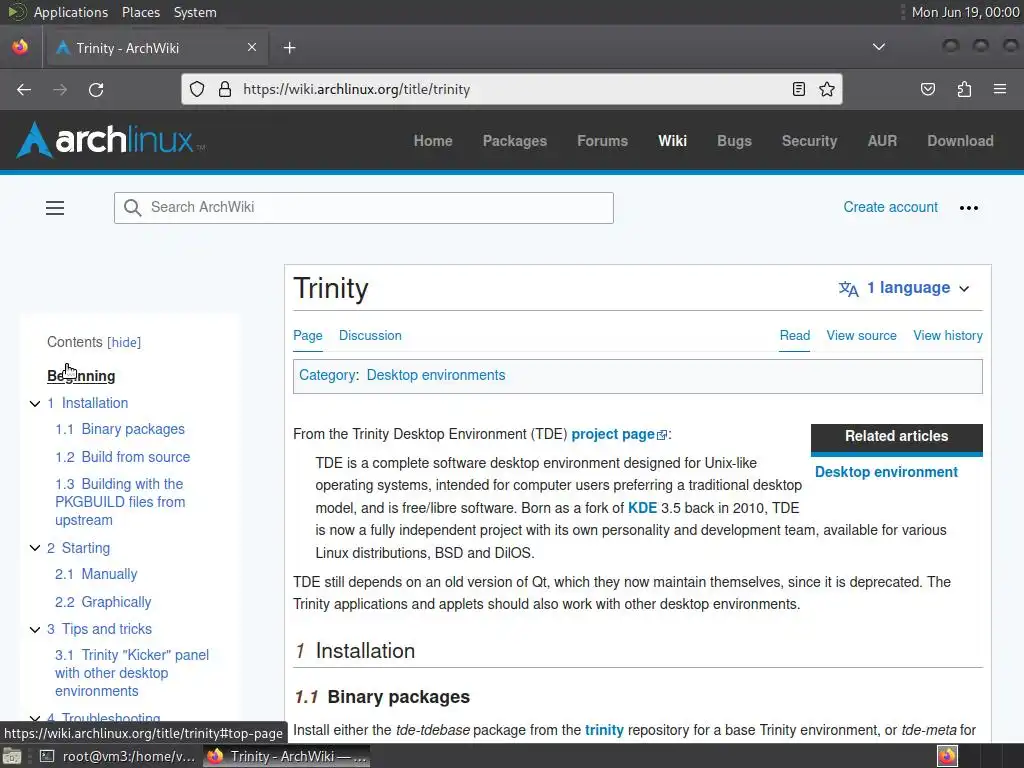Open the Desktop environments category link
The image size is (1024, 768).
436,375
